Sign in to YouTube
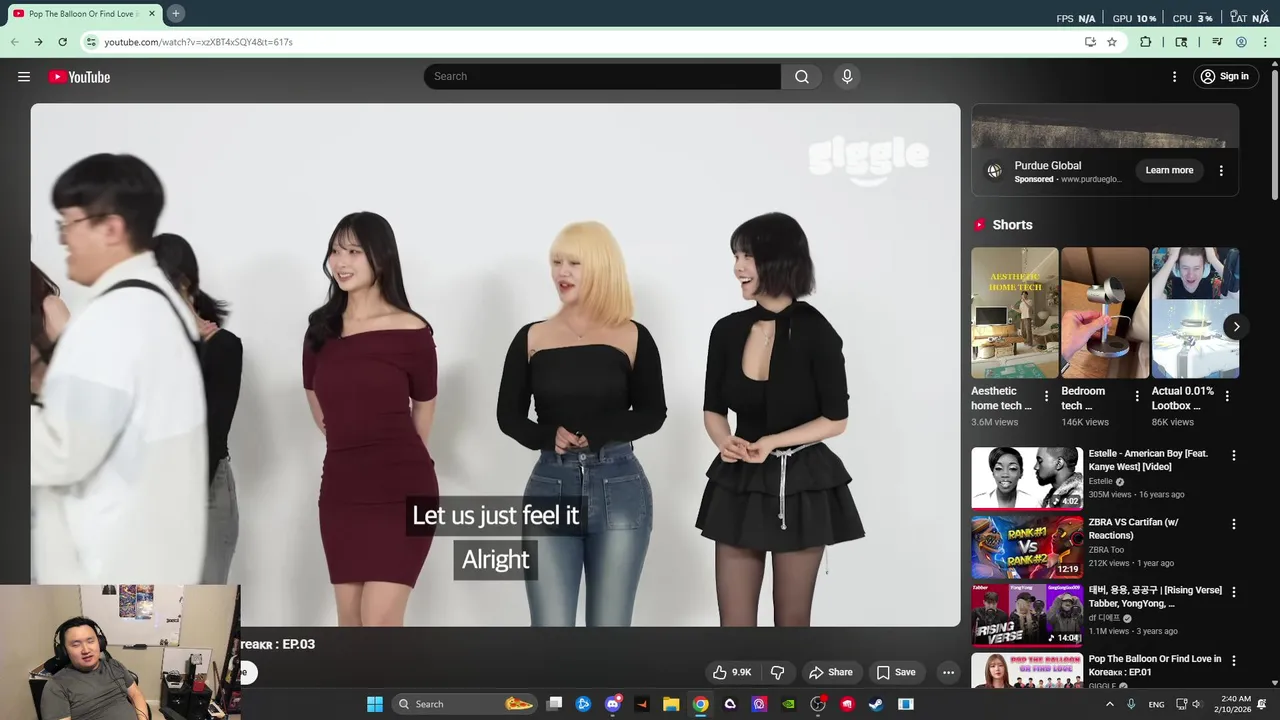1280x720 pixels. coord(1225,77)
